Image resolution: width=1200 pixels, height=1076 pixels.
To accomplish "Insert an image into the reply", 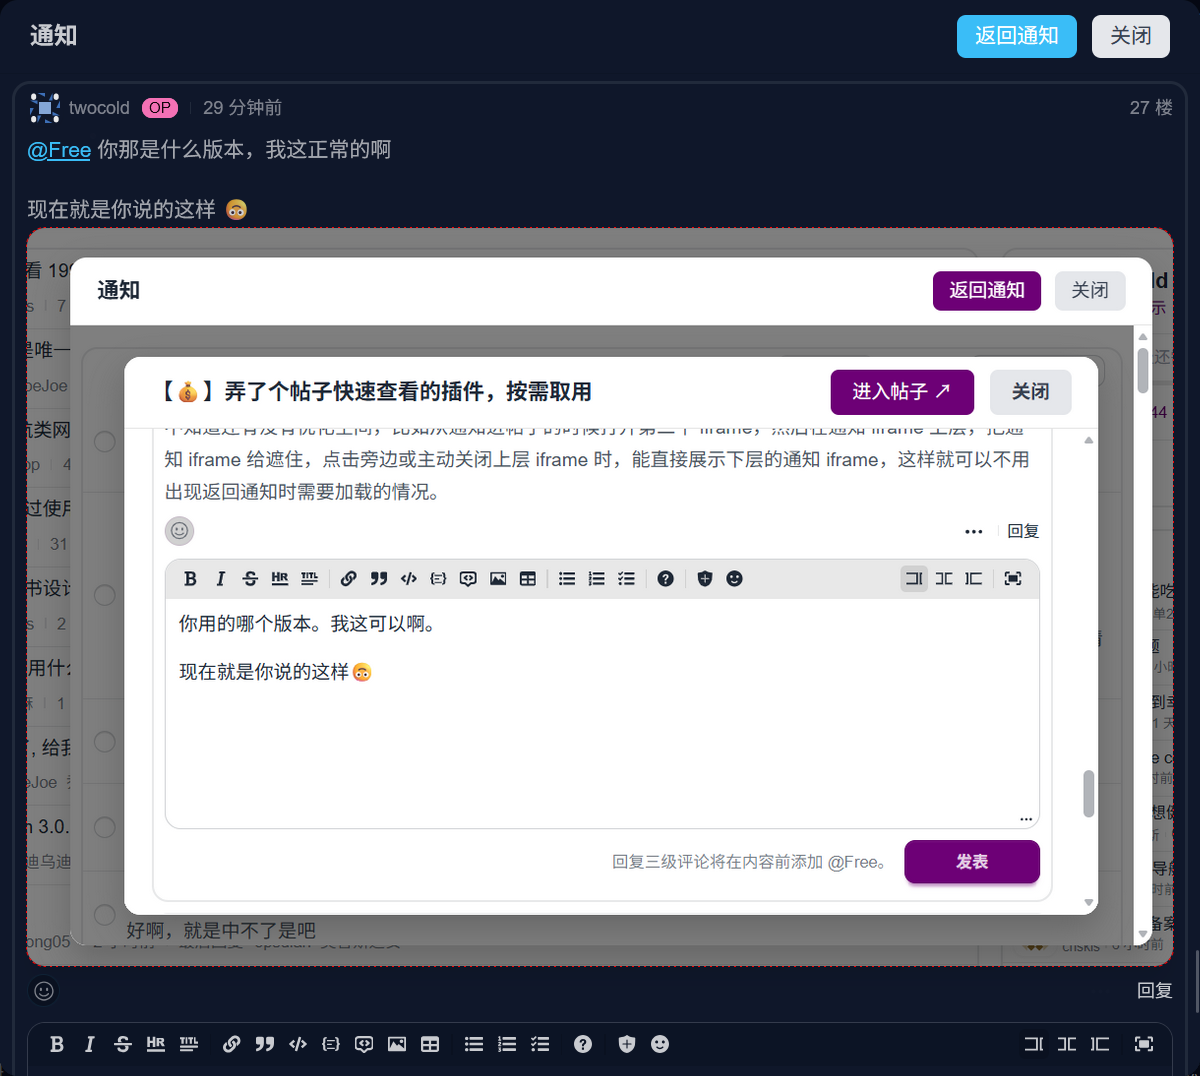I will pyautogui.click(x=498, y=578).
